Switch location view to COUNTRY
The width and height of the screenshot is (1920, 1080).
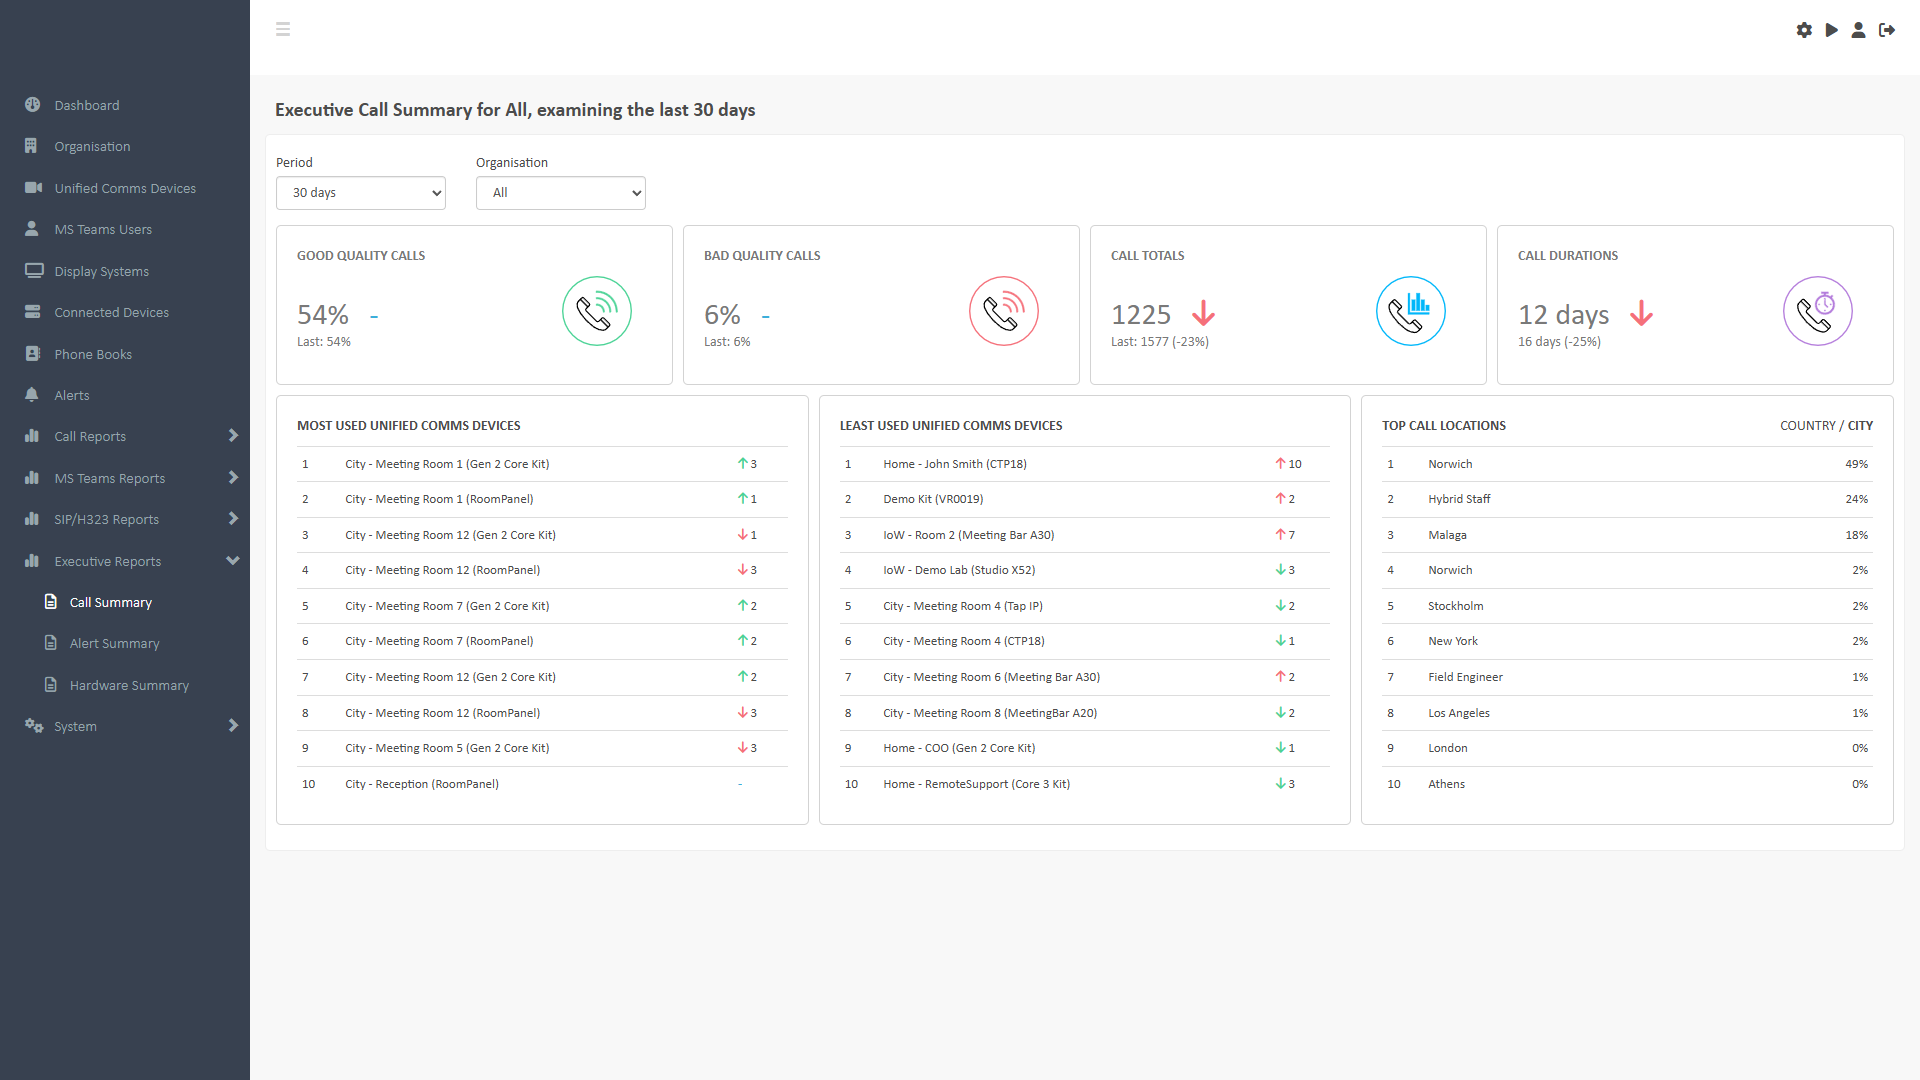pyautogui.click(x=1807, y=425)
